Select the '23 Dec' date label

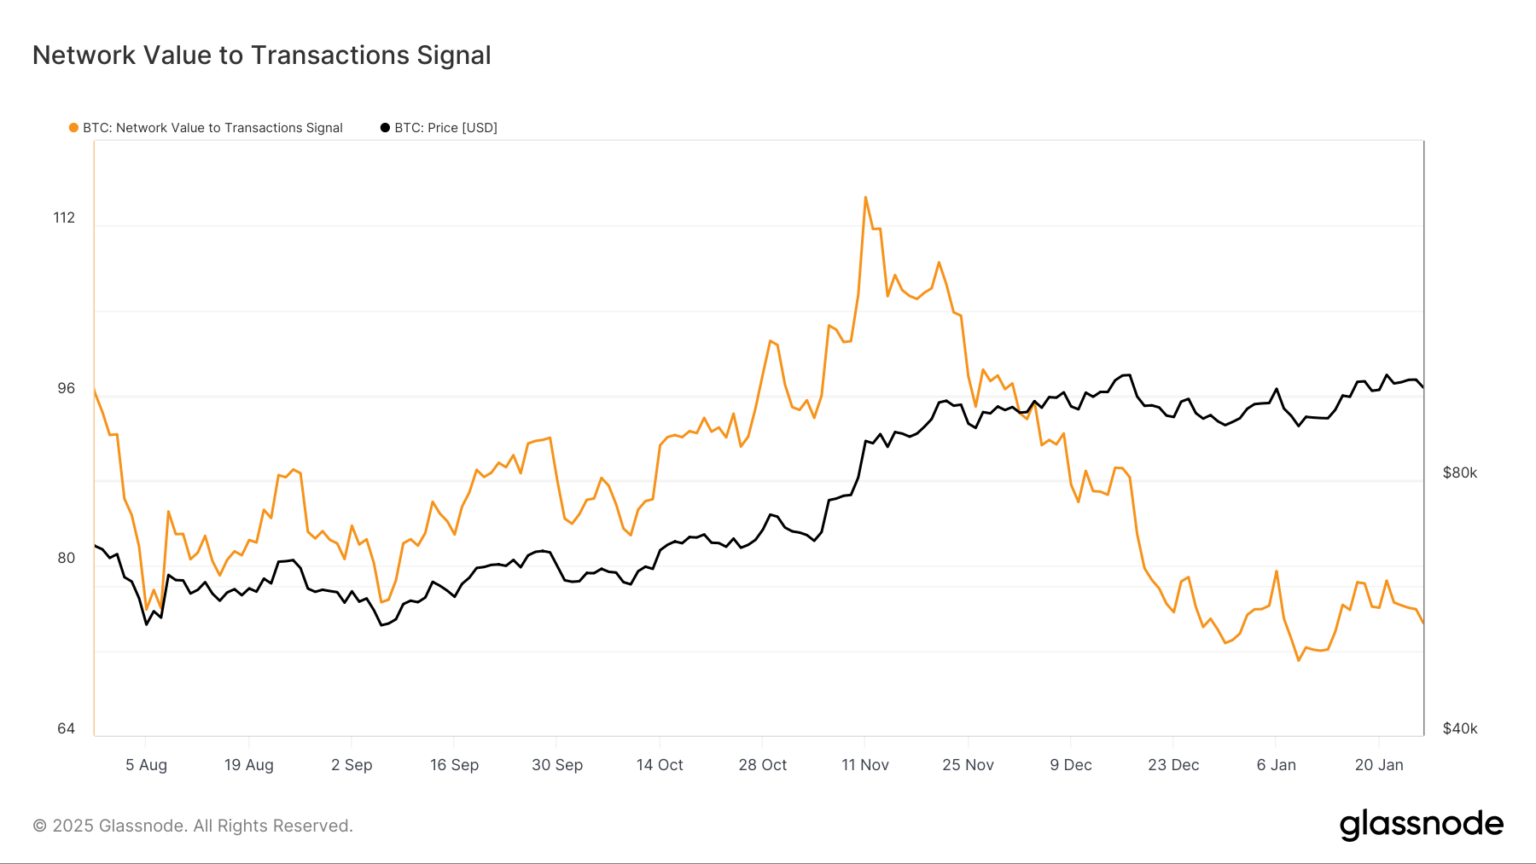tap(1173, 765)
